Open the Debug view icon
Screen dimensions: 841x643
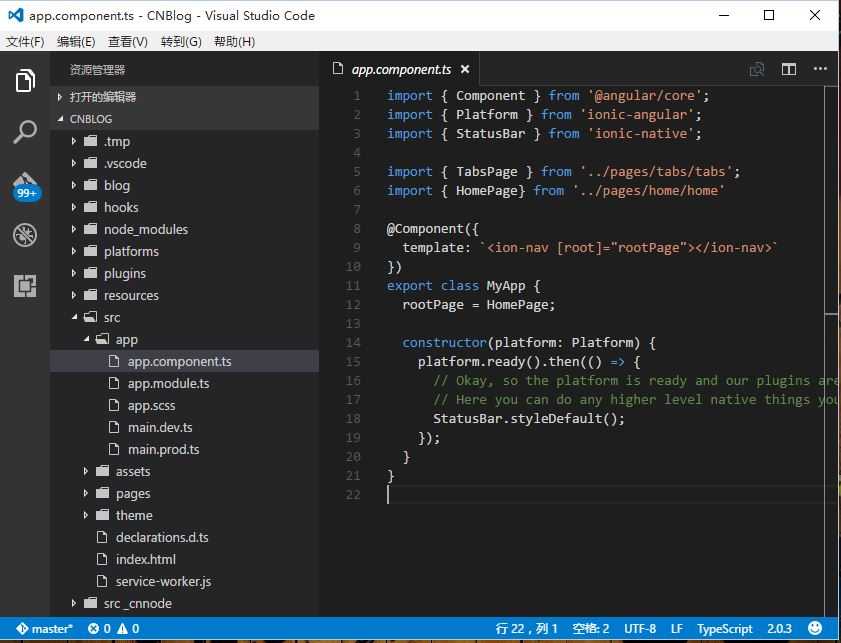25,235
